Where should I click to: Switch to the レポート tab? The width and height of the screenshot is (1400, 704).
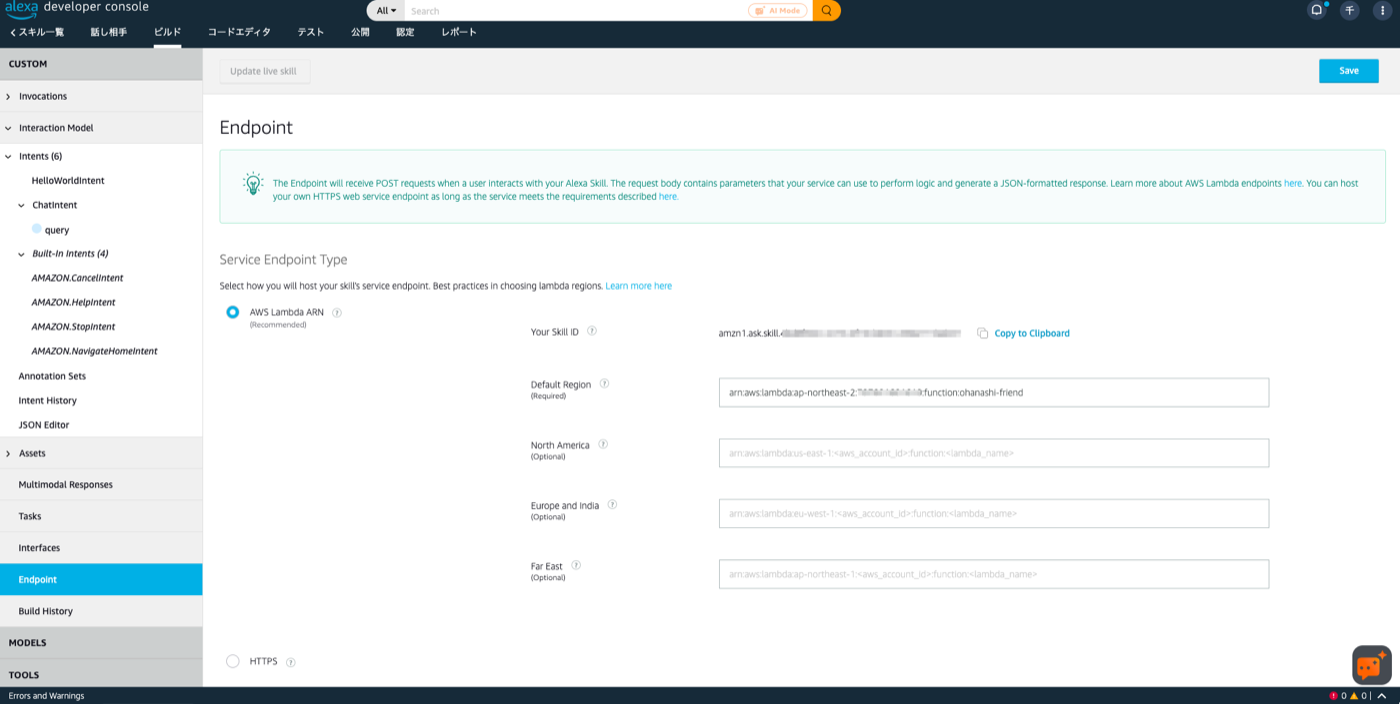click(459, 32)
